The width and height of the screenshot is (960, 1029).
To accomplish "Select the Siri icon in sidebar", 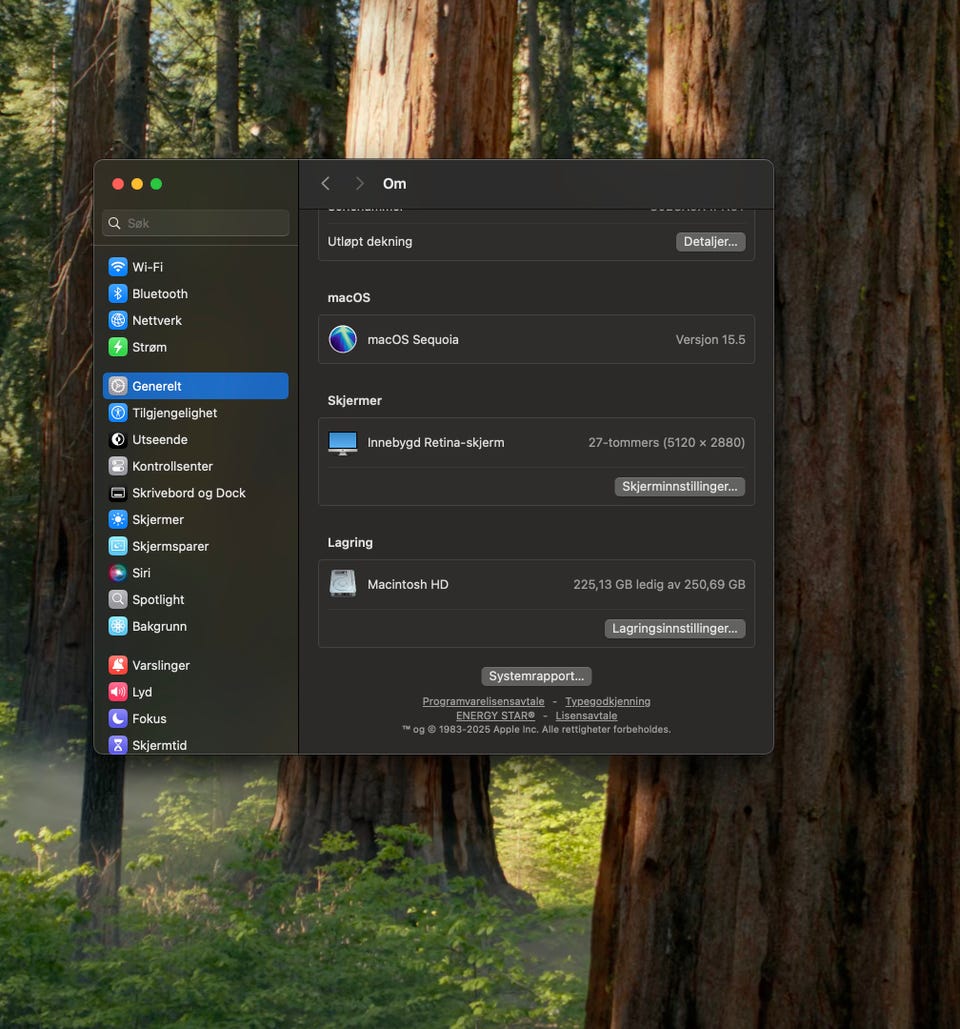I will coord(118,573).
